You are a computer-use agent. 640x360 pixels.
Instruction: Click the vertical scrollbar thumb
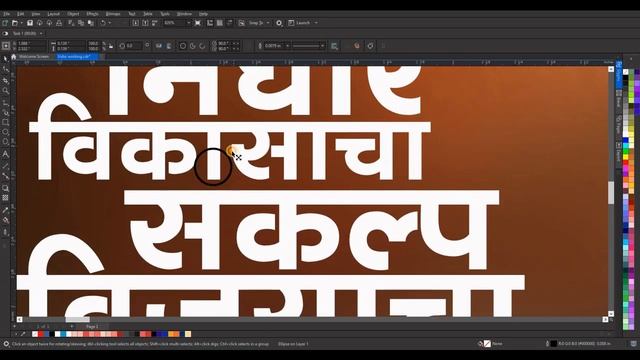point(611,193)
